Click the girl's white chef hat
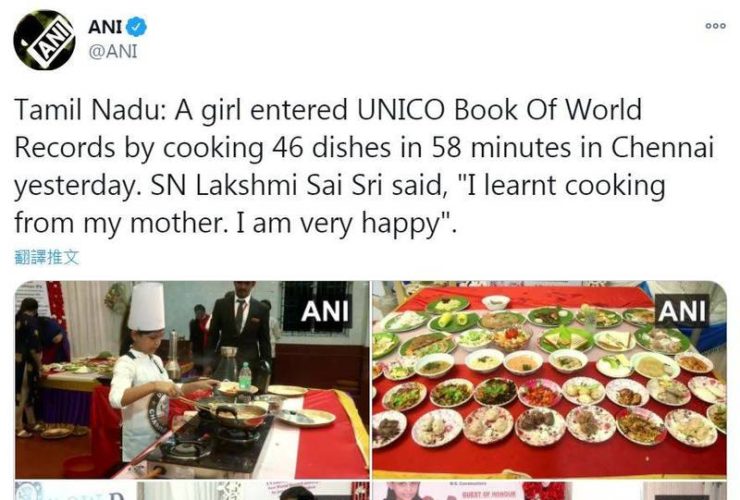This screenshot has height=500, width=740. (x=146, y=306)
